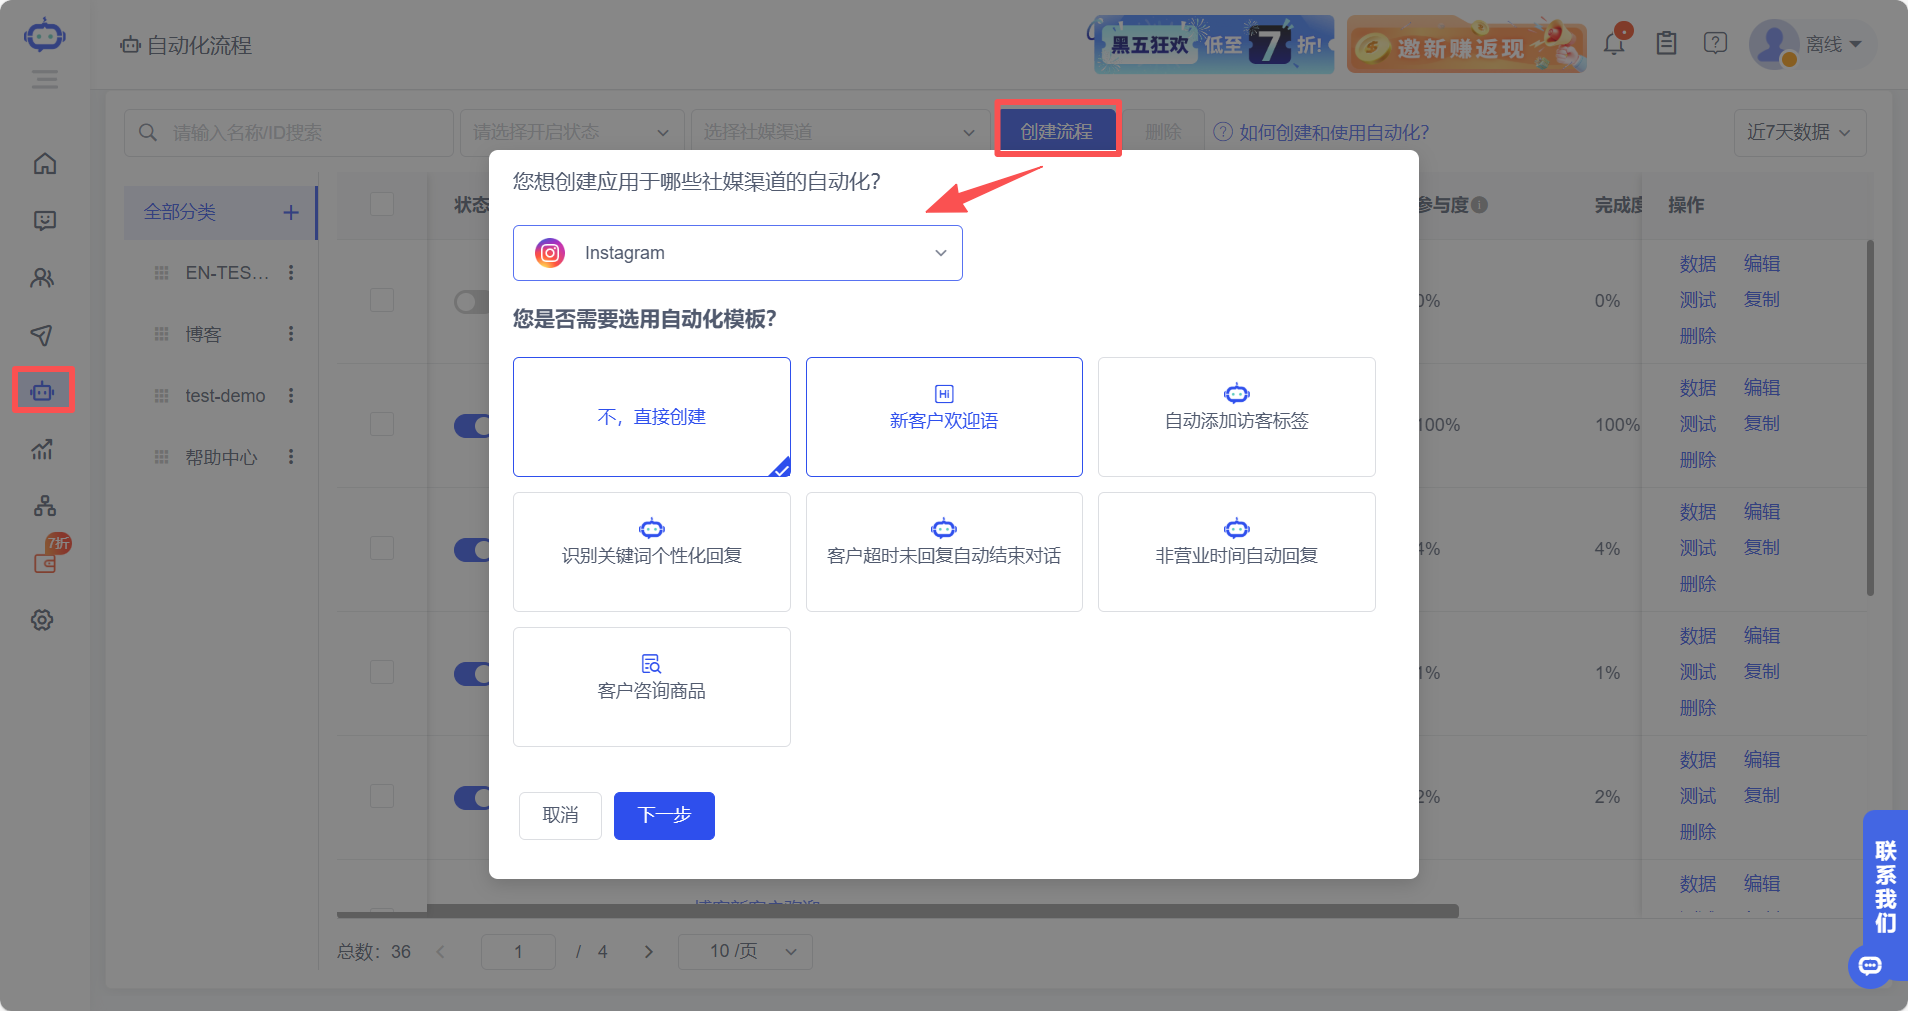Select the 非营业时间自动回复 template

click(1237, 552)
